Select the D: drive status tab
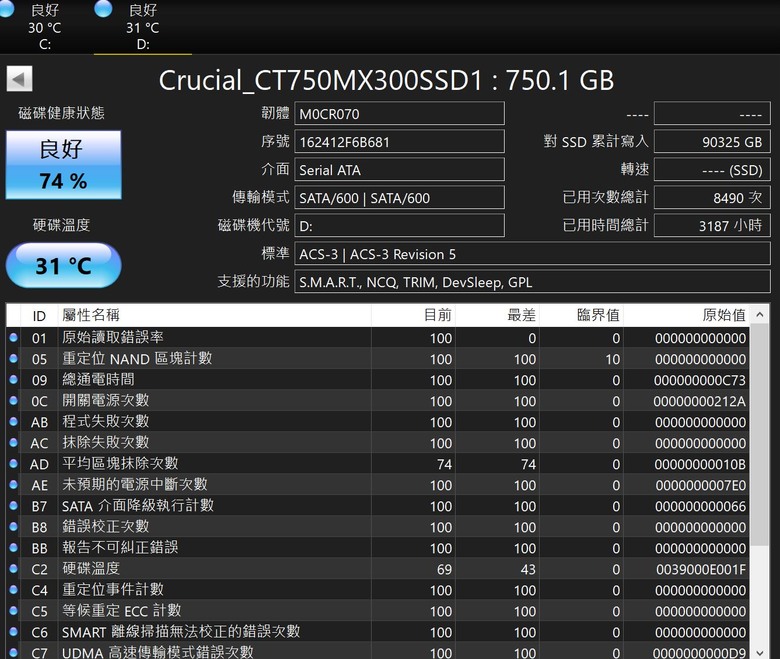 coord(142,26)
